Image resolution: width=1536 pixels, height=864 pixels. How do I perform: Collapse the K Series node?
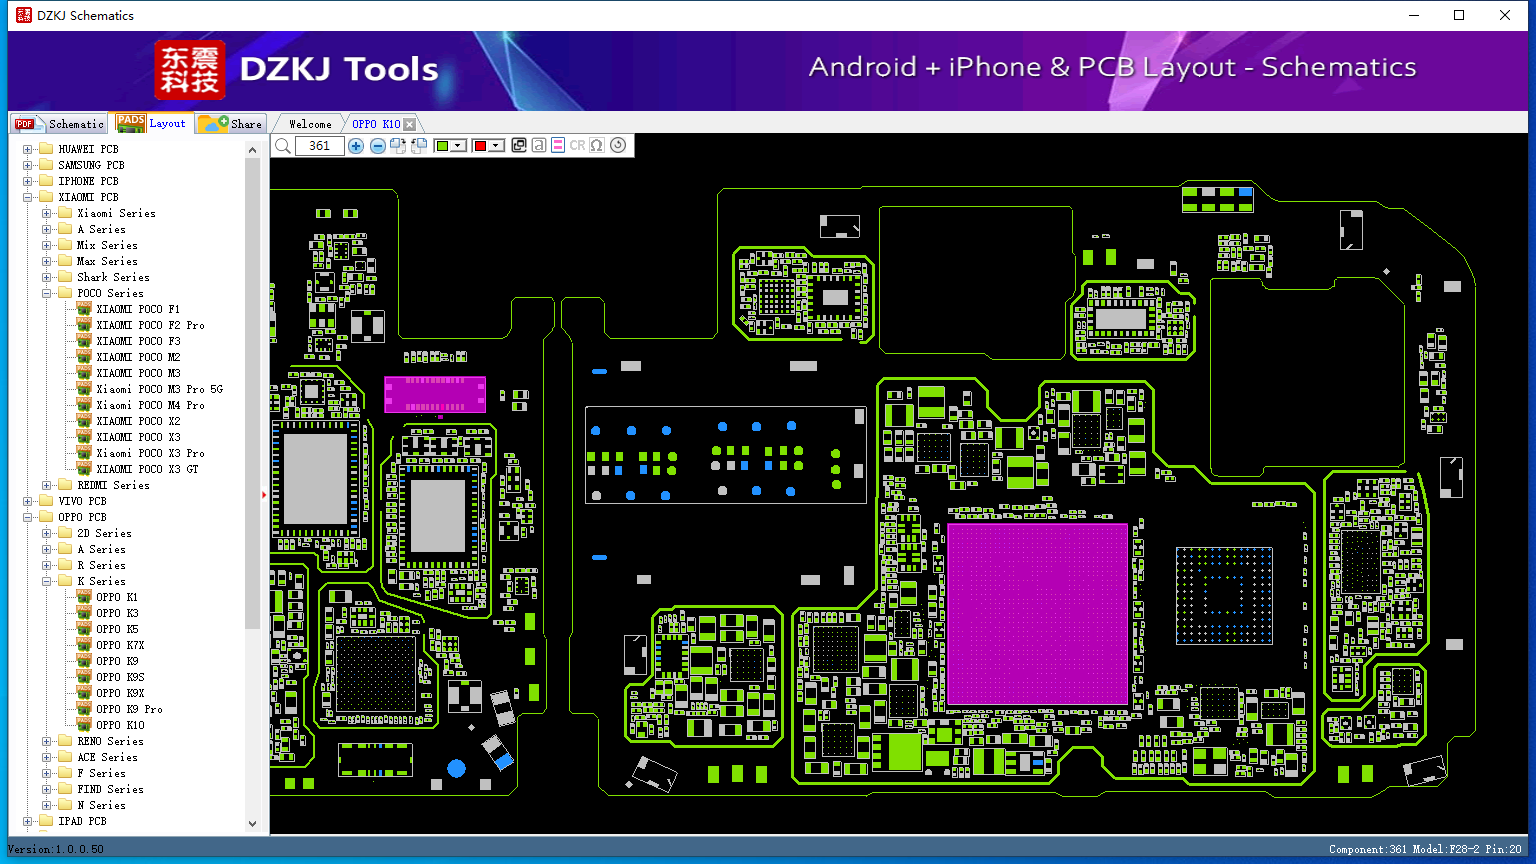[x=47, y=581]
